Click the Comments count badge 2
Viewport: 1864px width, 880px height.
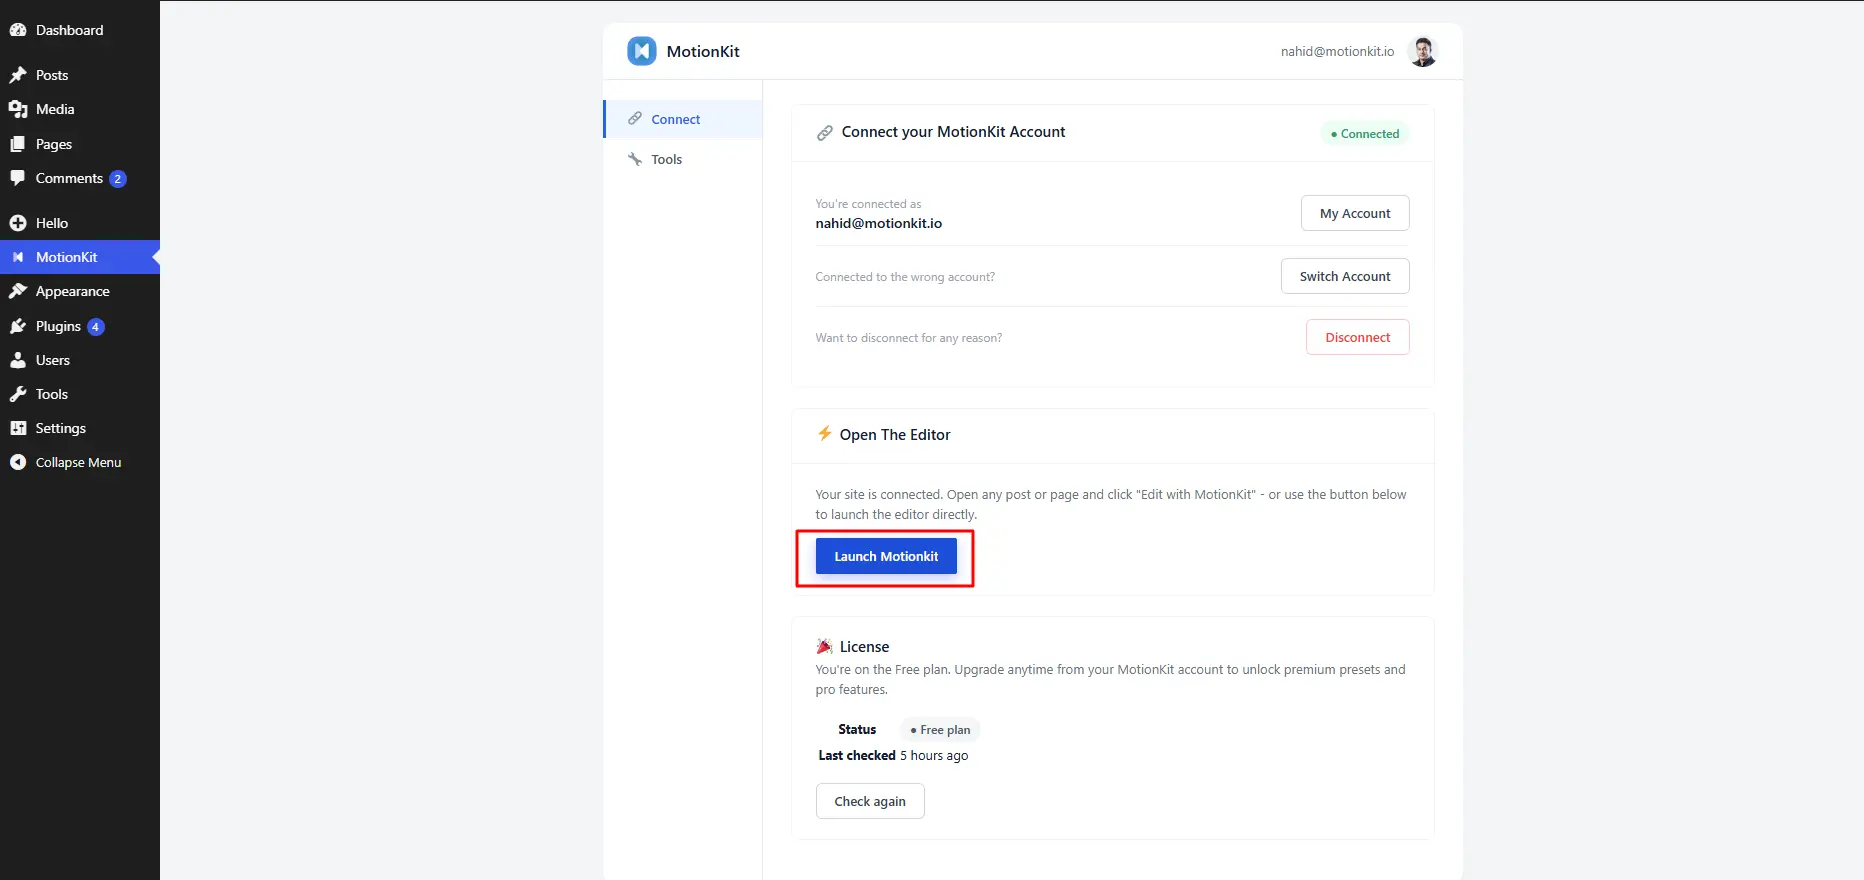(x=117, y=179)
